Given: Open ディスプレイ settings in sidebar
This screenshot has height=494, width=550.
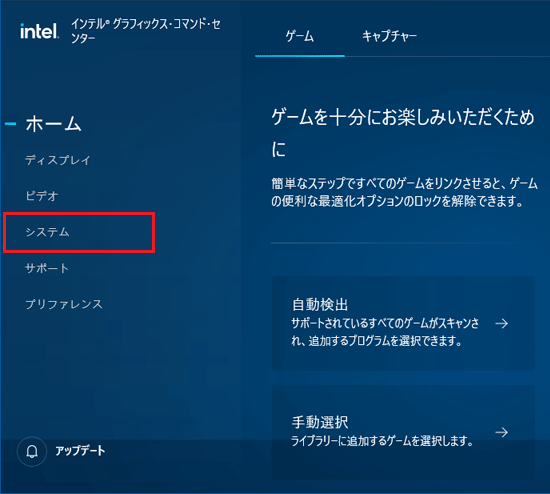Looking at the screenshot, I should click(58, 160).
